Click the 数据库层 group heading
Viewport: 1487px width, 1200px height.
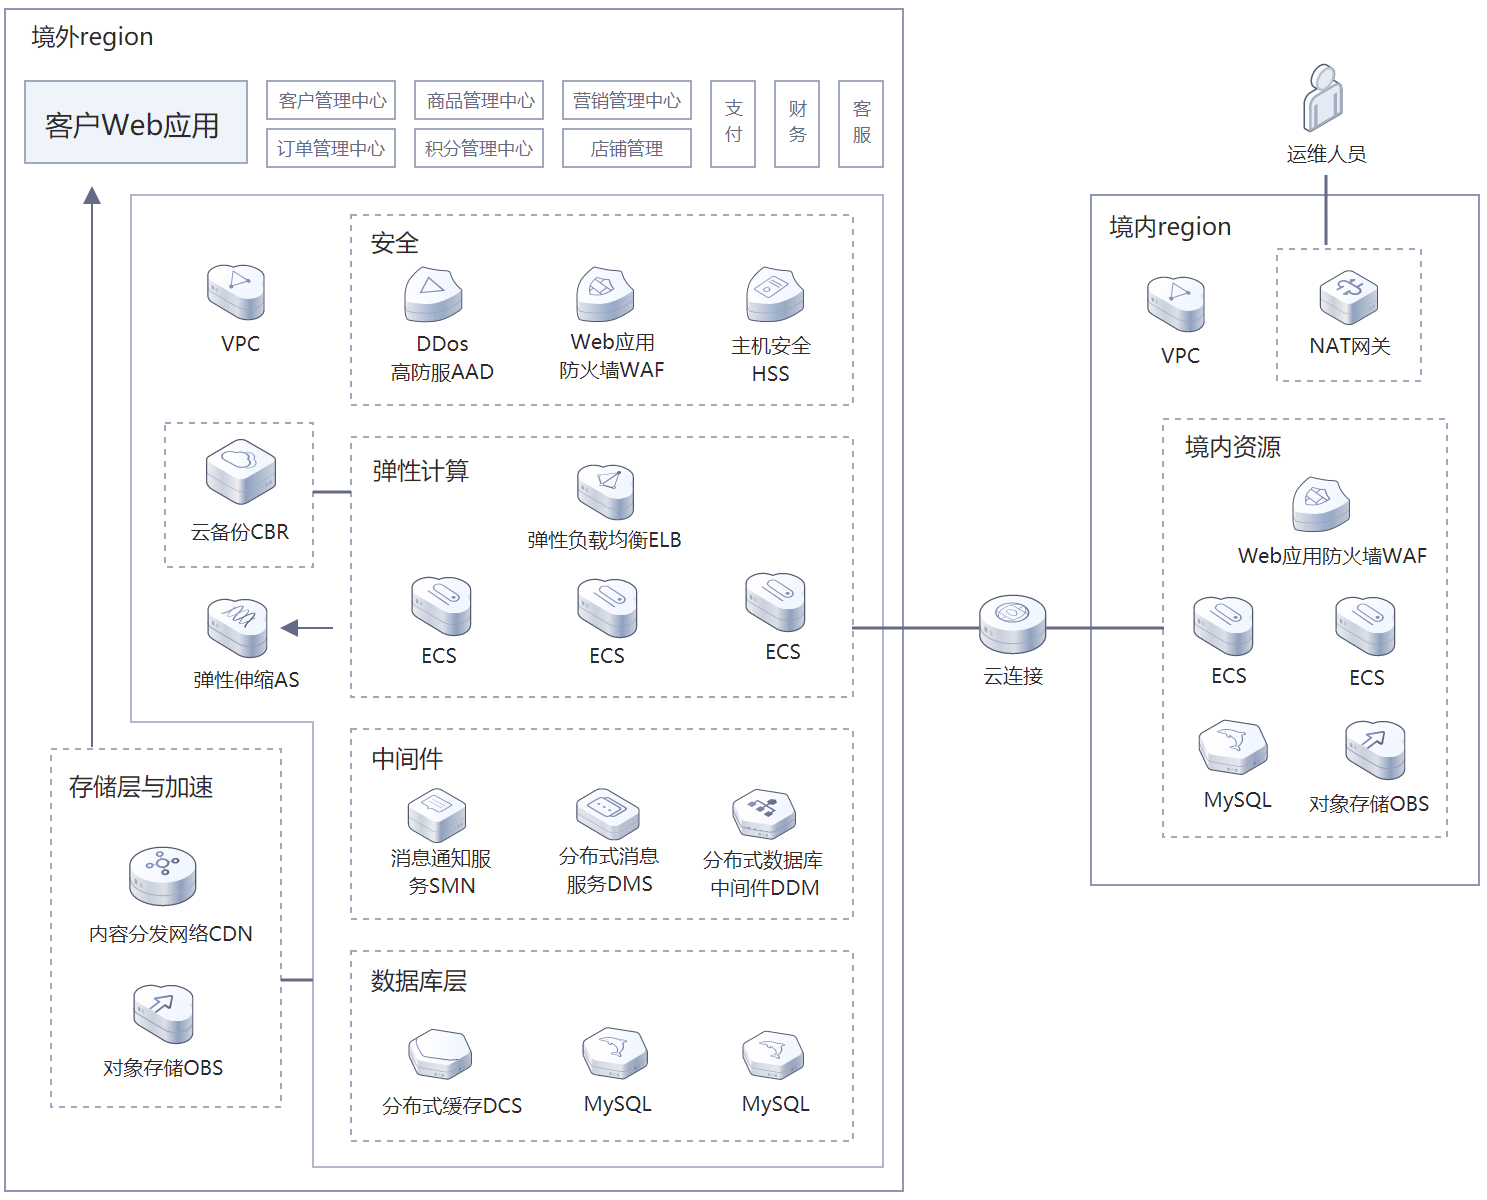point(419,981)
